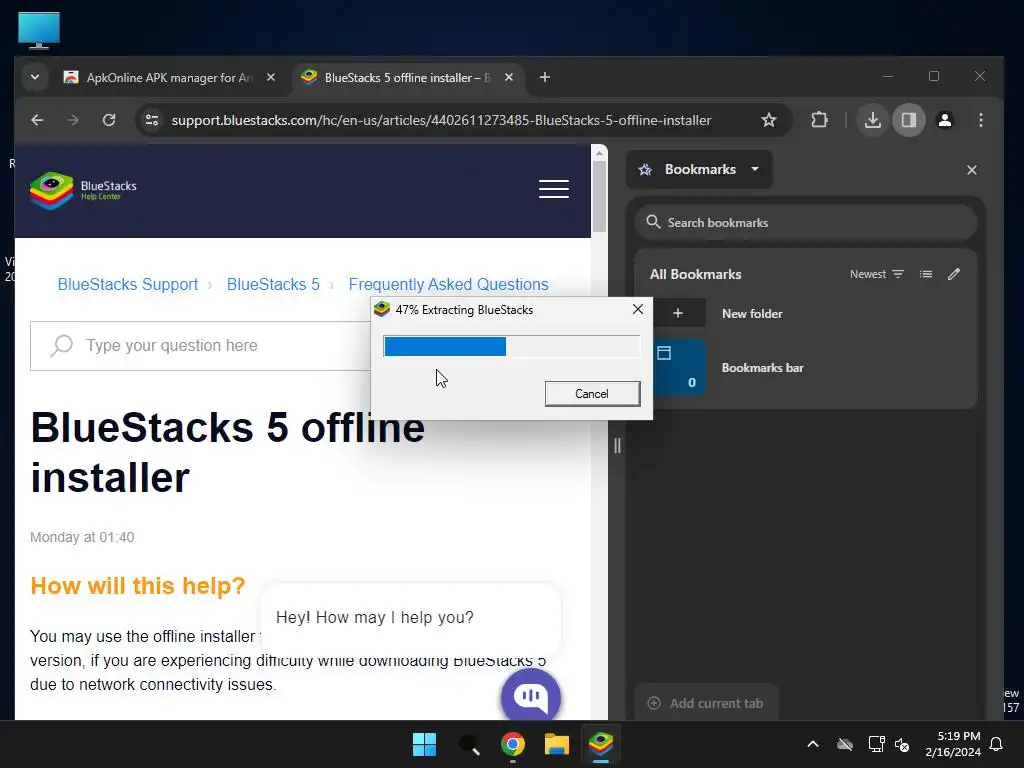The image size is (1024, 768).
Task: Expand the Bookmarks panel dropdown
Action: pyautogui.click(x=699, y=170)
